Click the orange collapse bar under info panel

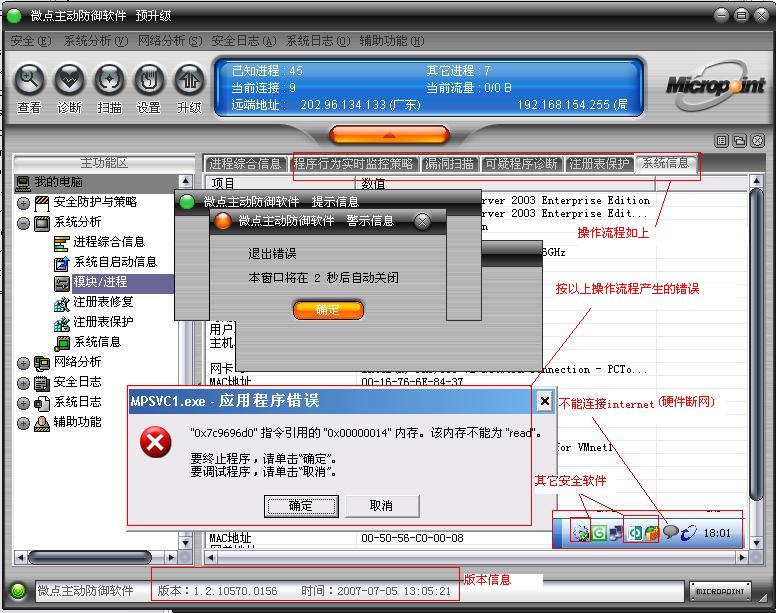389,135
